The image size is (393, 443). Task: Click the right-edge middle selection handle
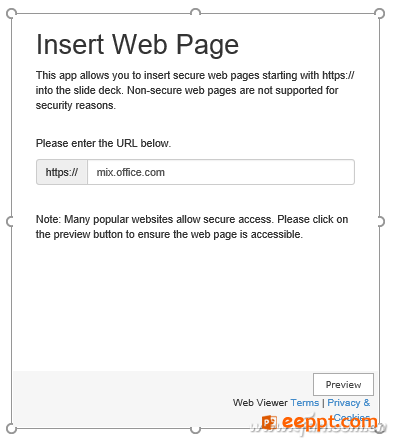coord(380,221)
